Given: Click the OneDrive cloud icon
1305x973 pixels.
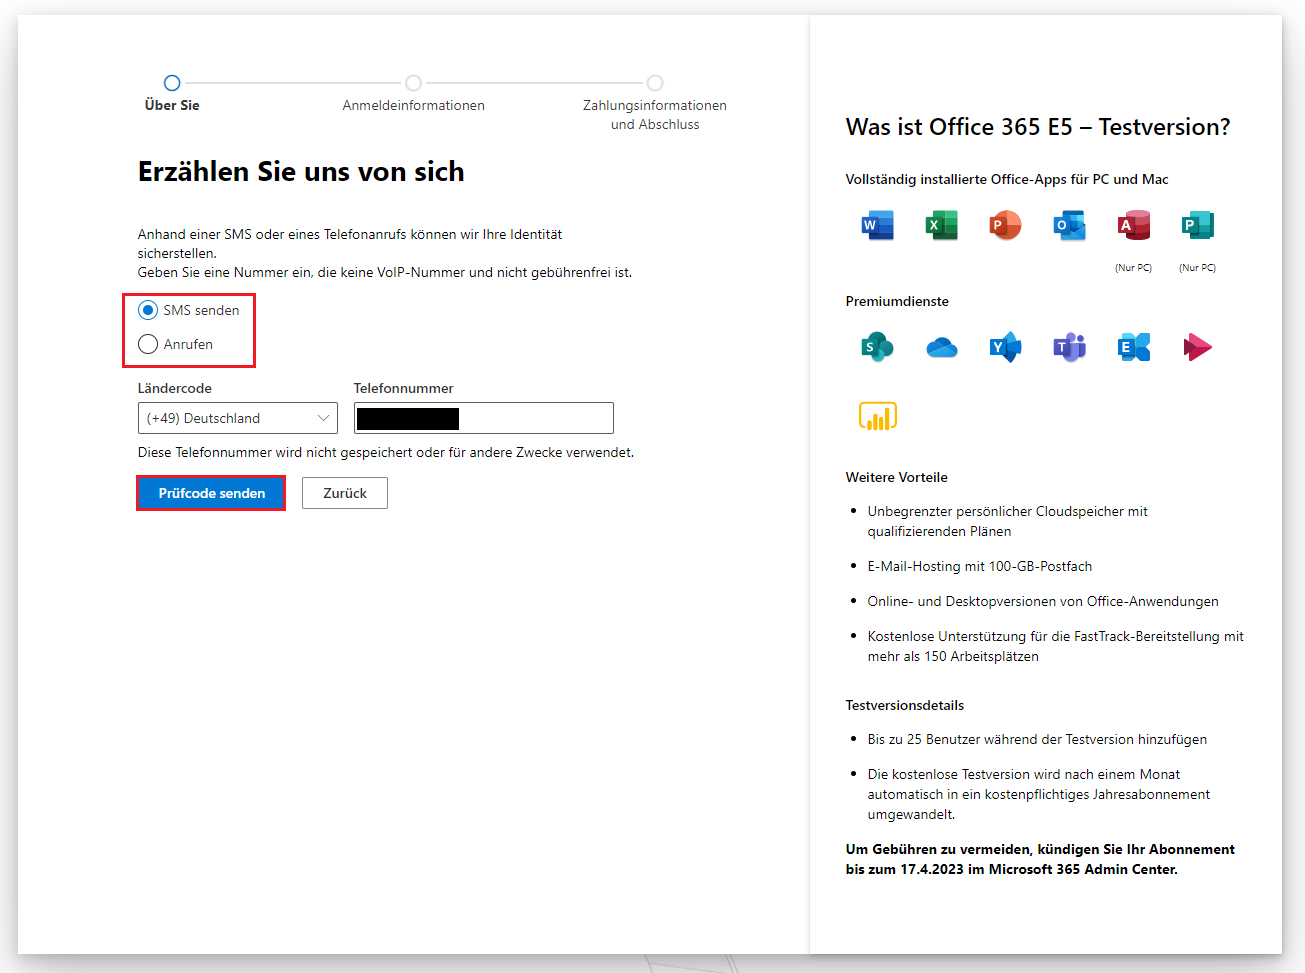Looking at the screenshot, I should [941, 347].
